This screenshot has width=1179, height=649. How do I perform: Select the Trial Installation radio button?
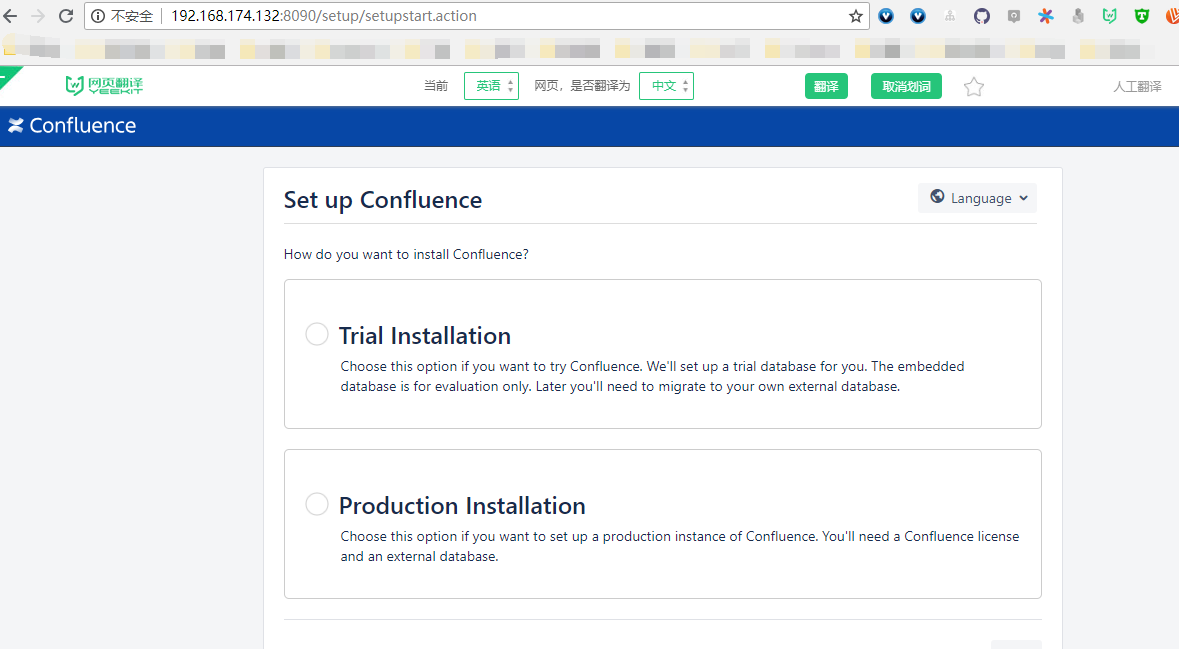pyautogui.click(x=317, y=334)
